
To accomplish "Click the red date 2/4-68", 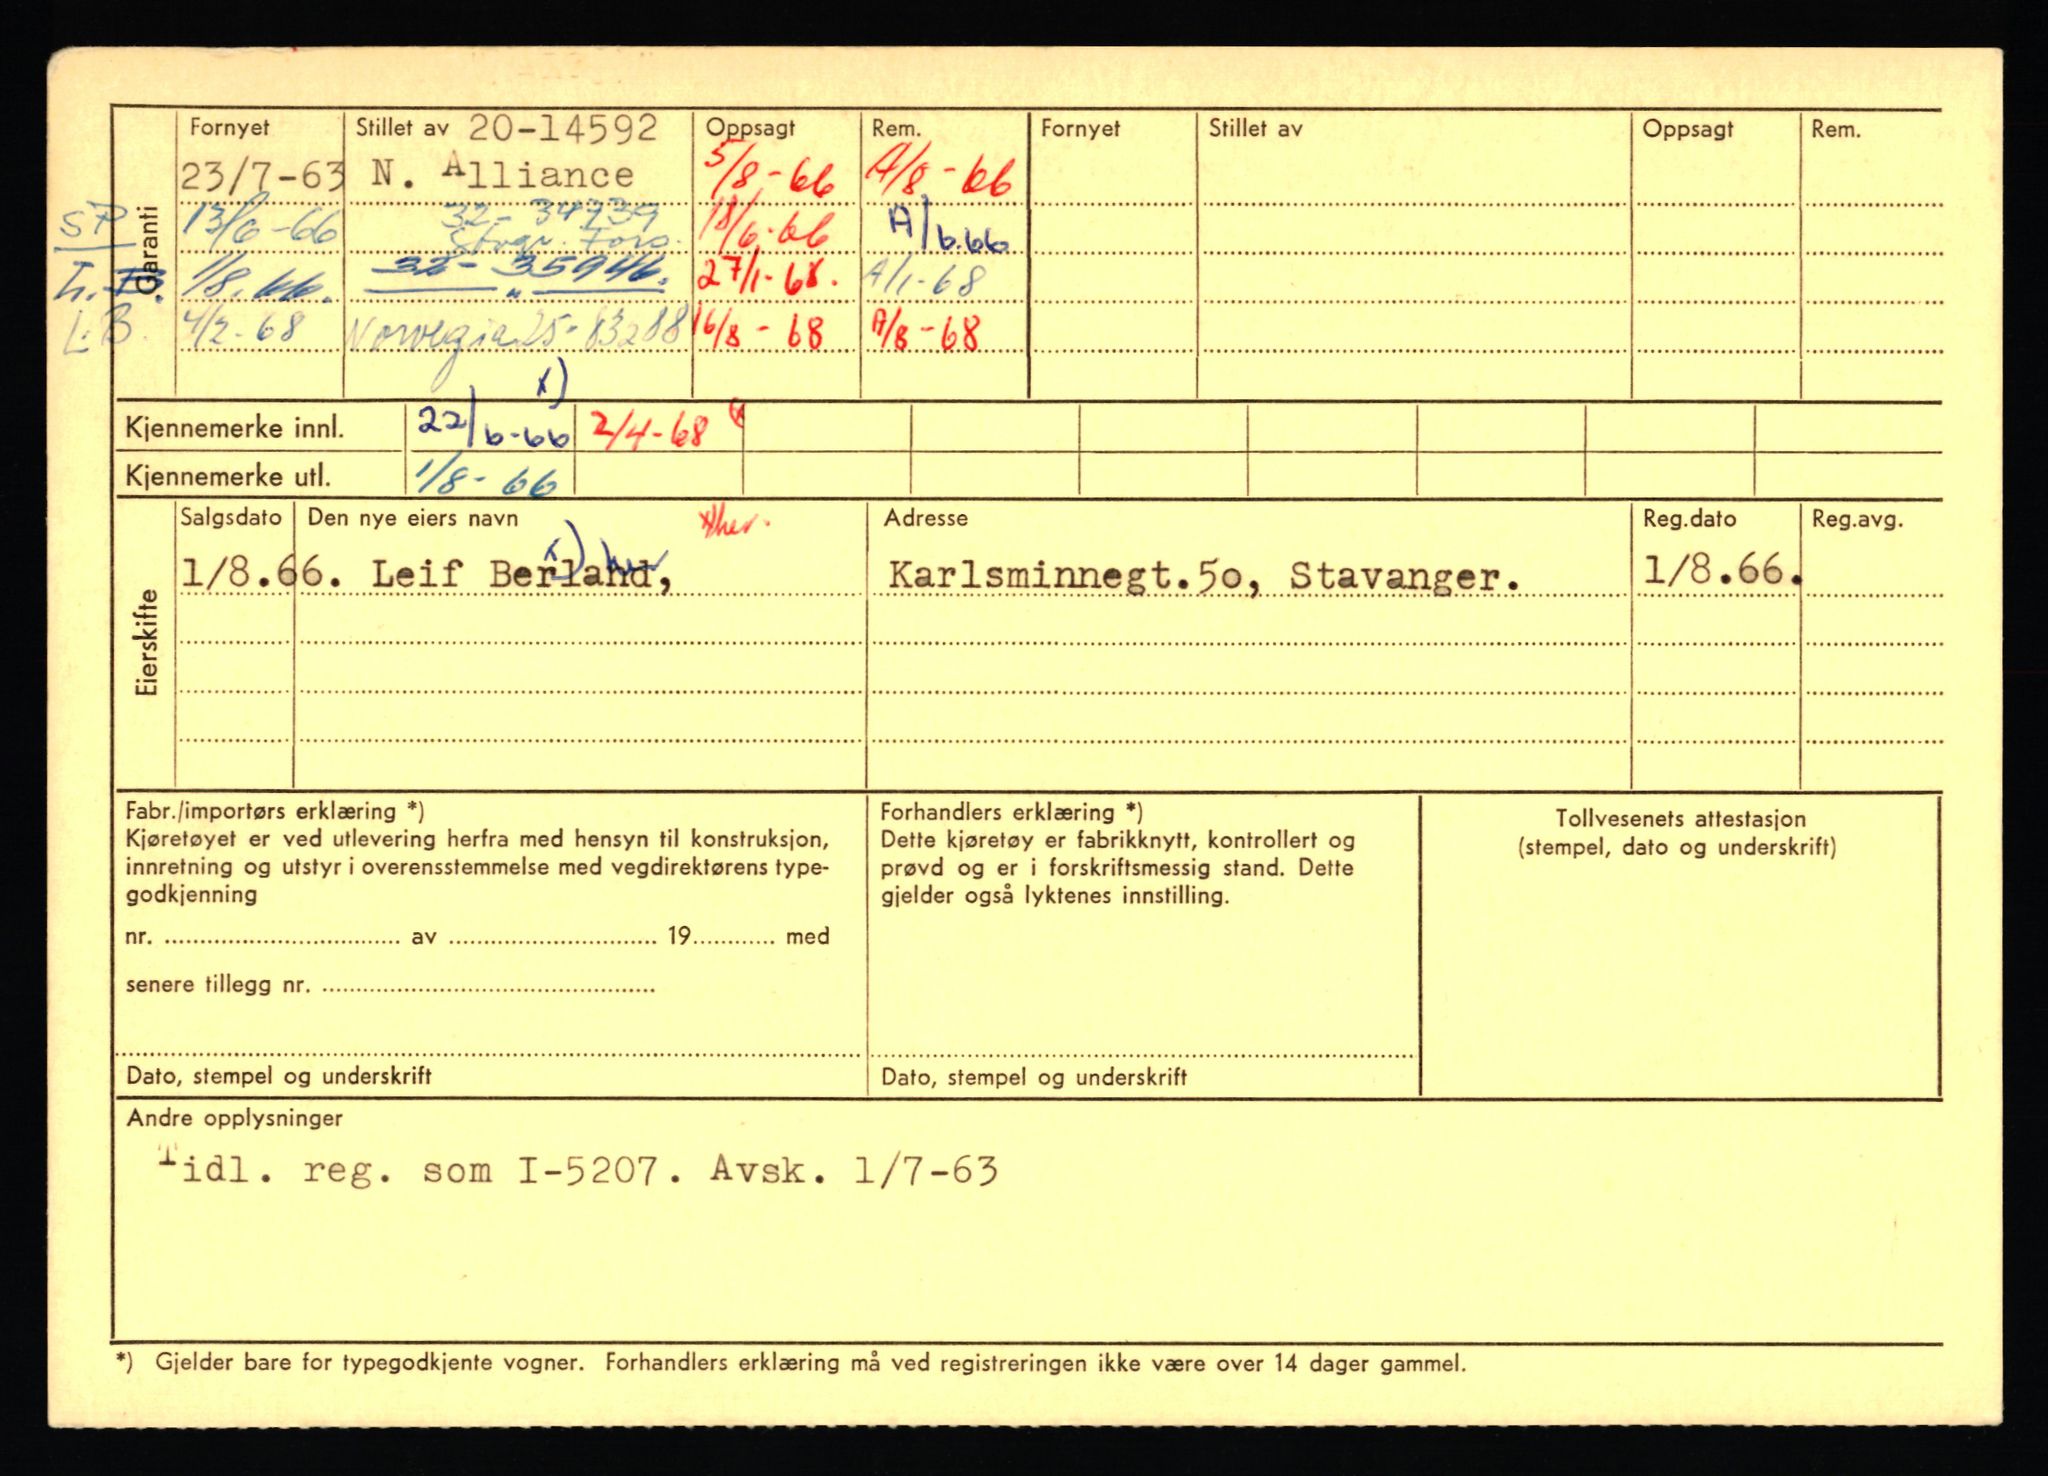I will tap(649, 431).
